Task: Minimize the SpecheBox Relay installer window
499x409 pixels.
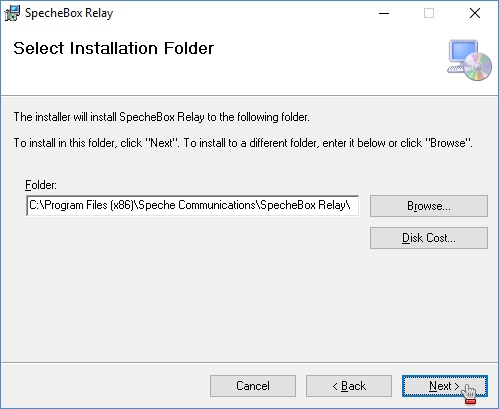Action: (384, 13)
